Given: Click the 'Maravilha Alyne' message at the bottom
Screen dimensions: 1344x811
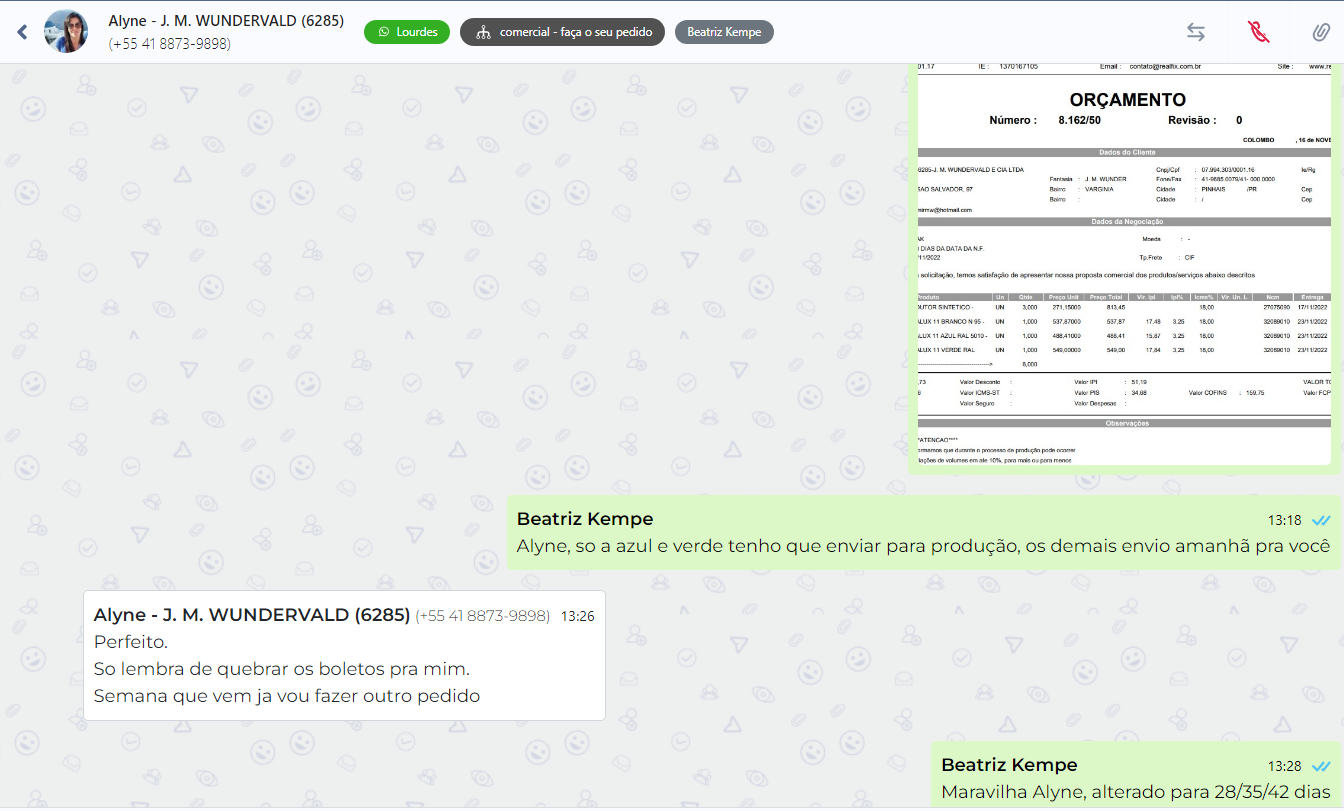Looking at the screenshot, I should (x=1135, y=792).
